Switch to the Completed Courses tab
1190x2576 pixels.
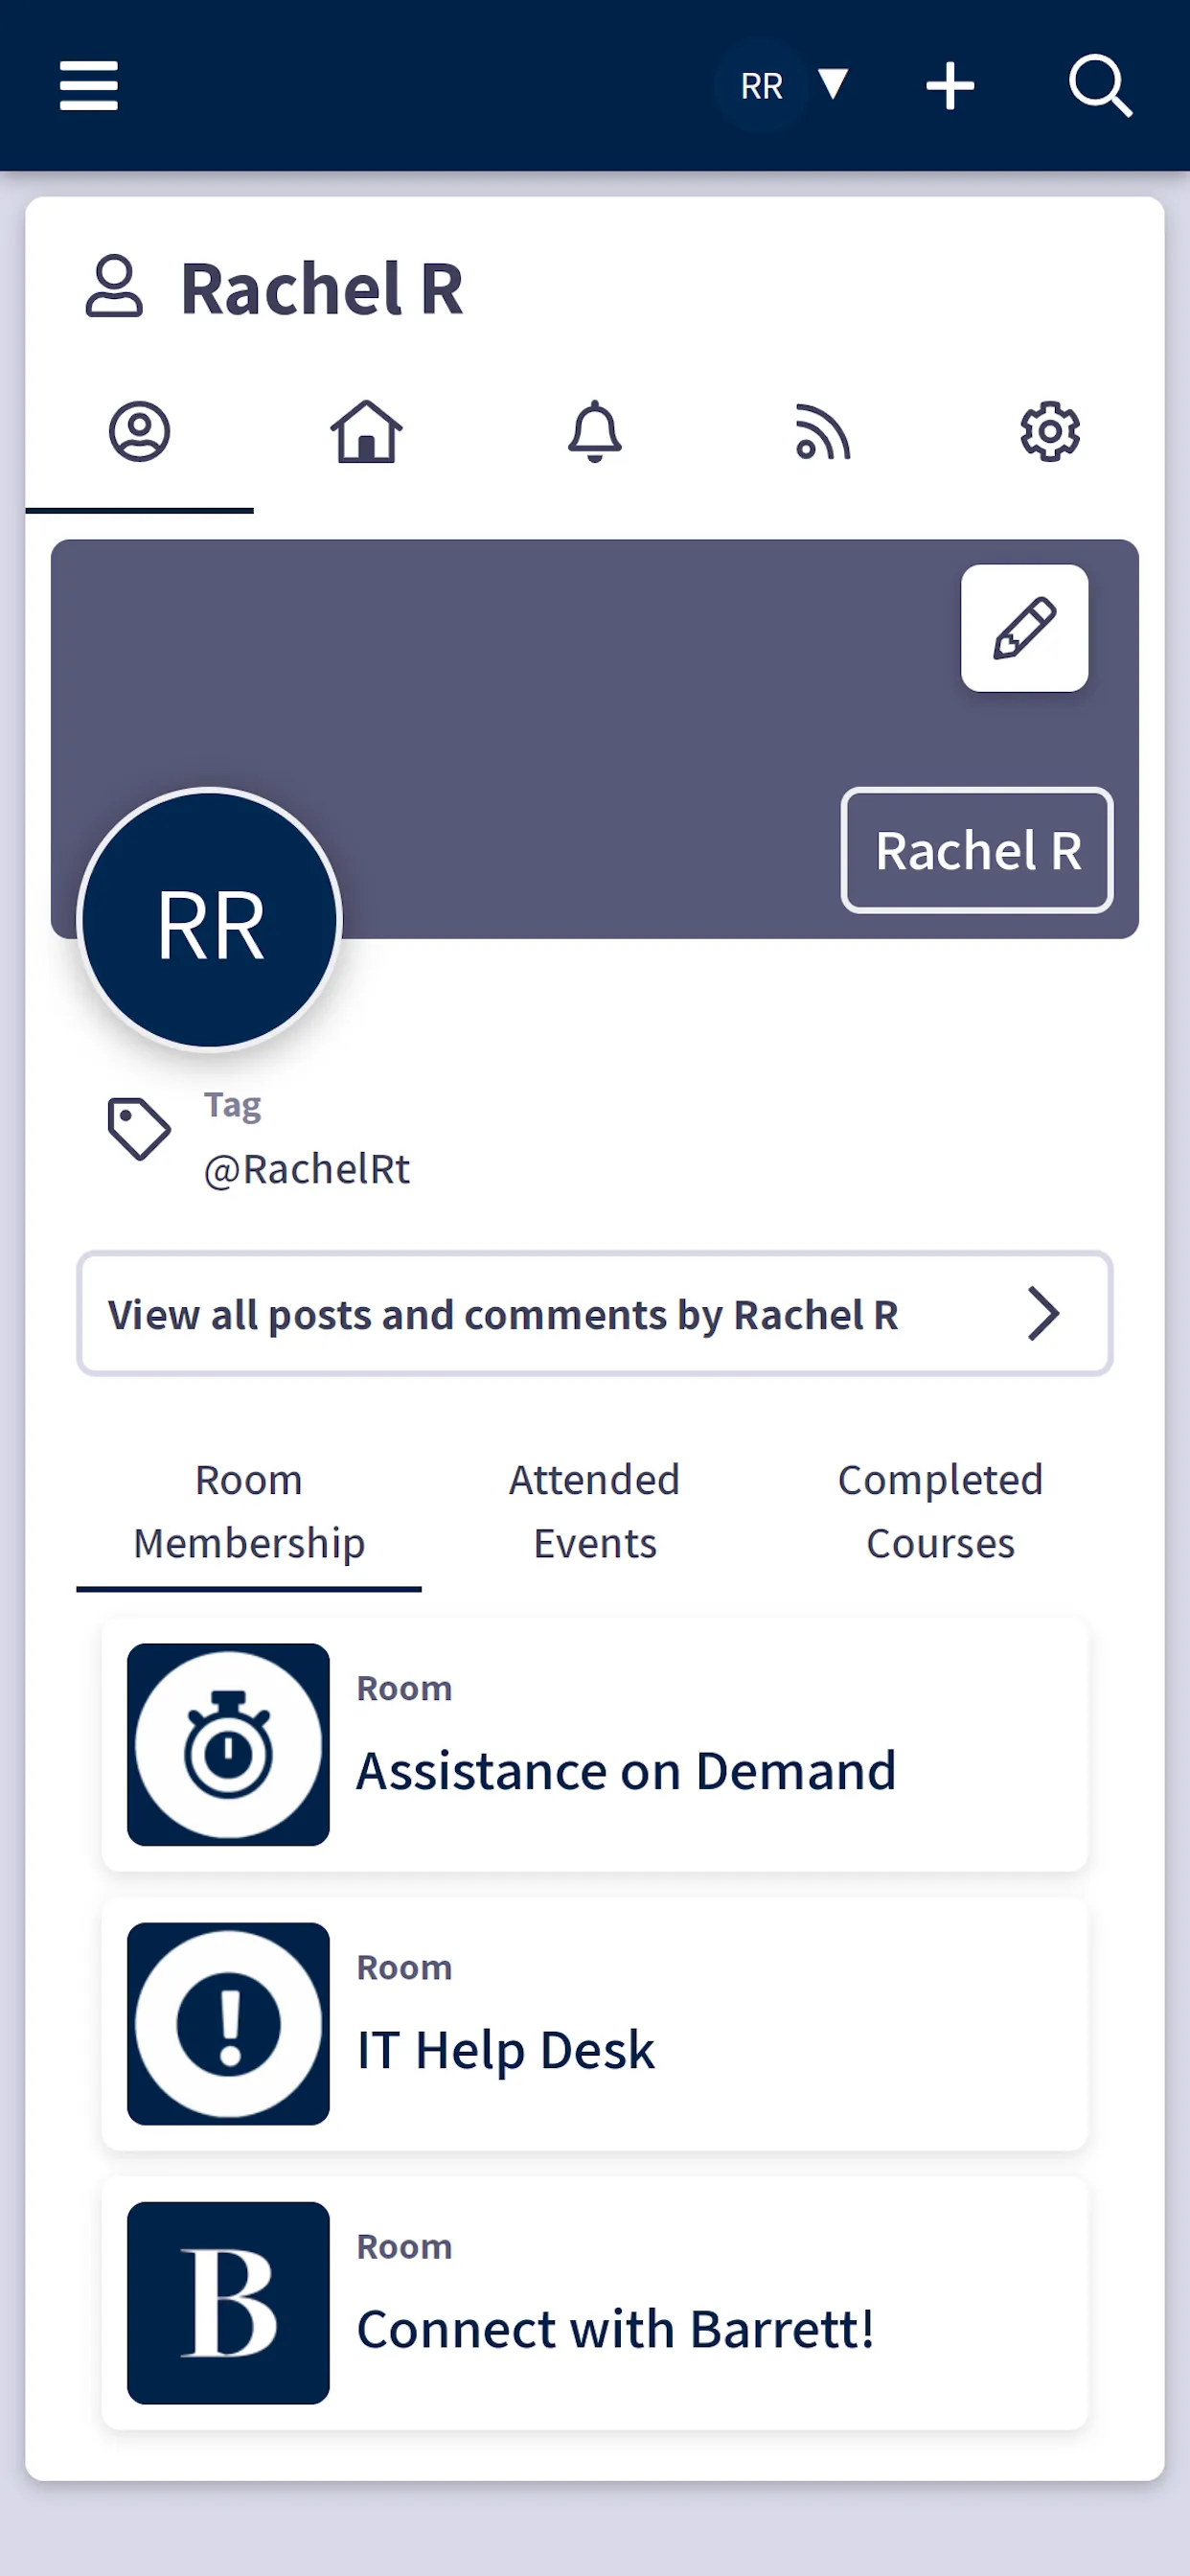(940, 1512)
